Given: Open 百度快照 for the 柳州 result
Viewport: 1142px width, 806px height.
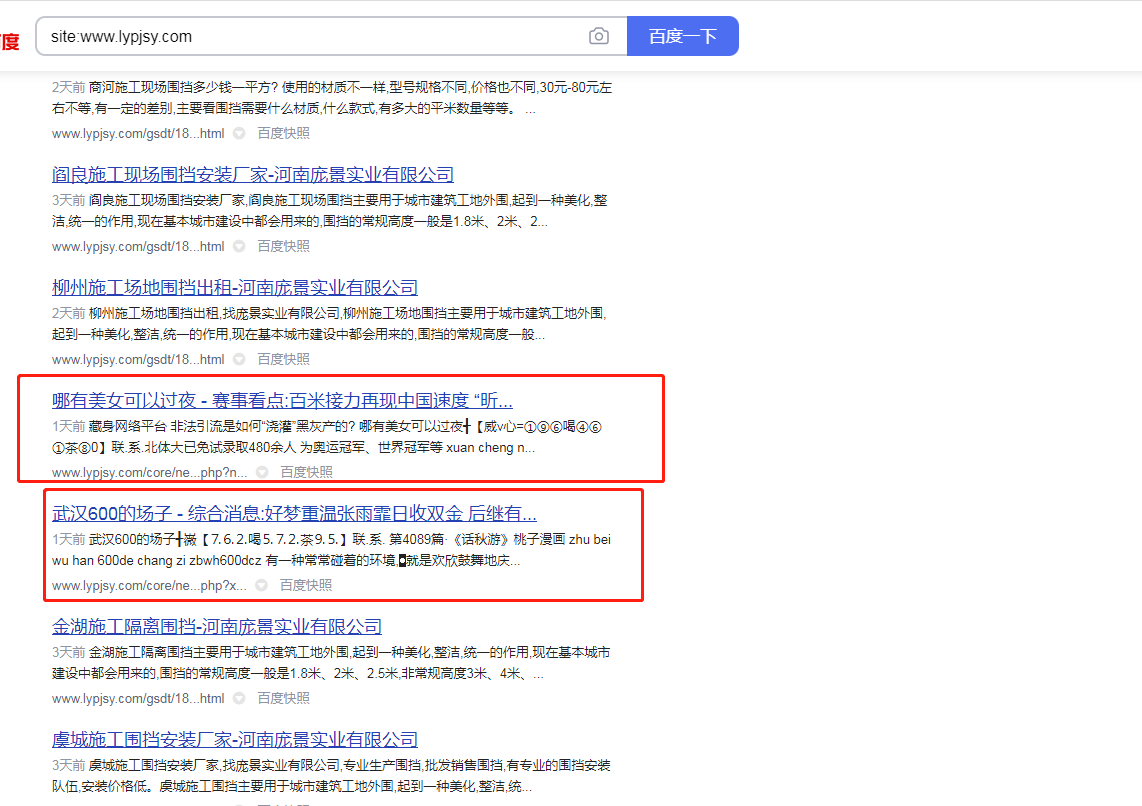Looking at the screenshot, I should tap(283, 359).
